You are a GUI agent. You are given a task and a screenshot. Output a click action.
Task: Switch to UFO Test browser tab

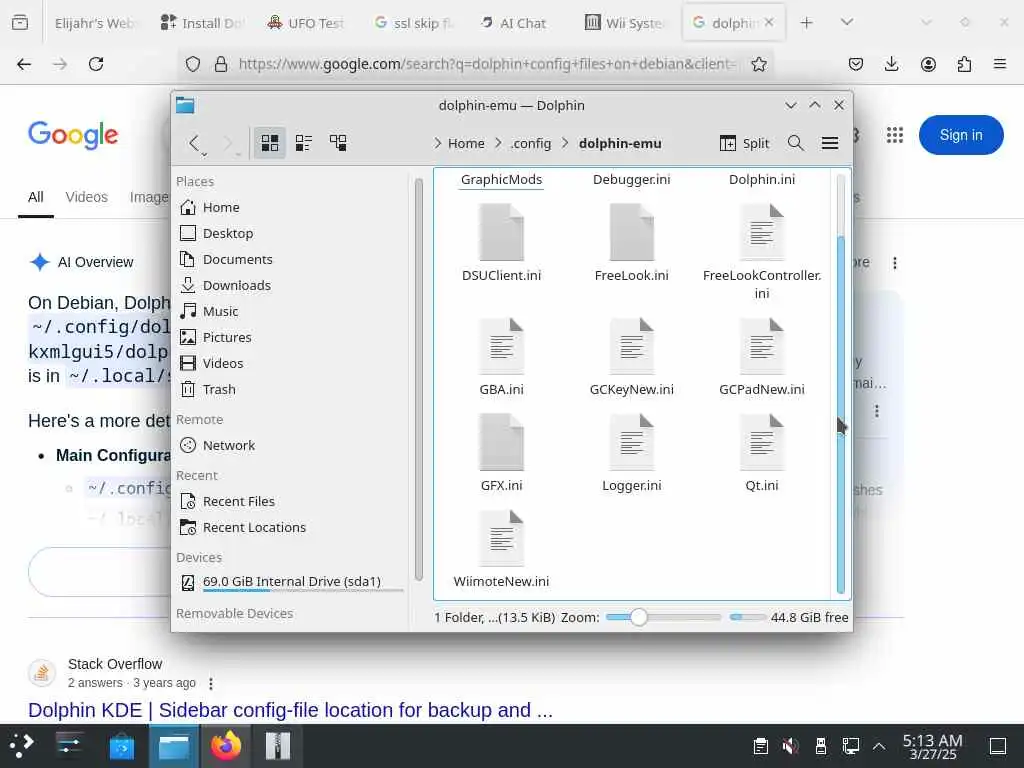pos(307,23)
